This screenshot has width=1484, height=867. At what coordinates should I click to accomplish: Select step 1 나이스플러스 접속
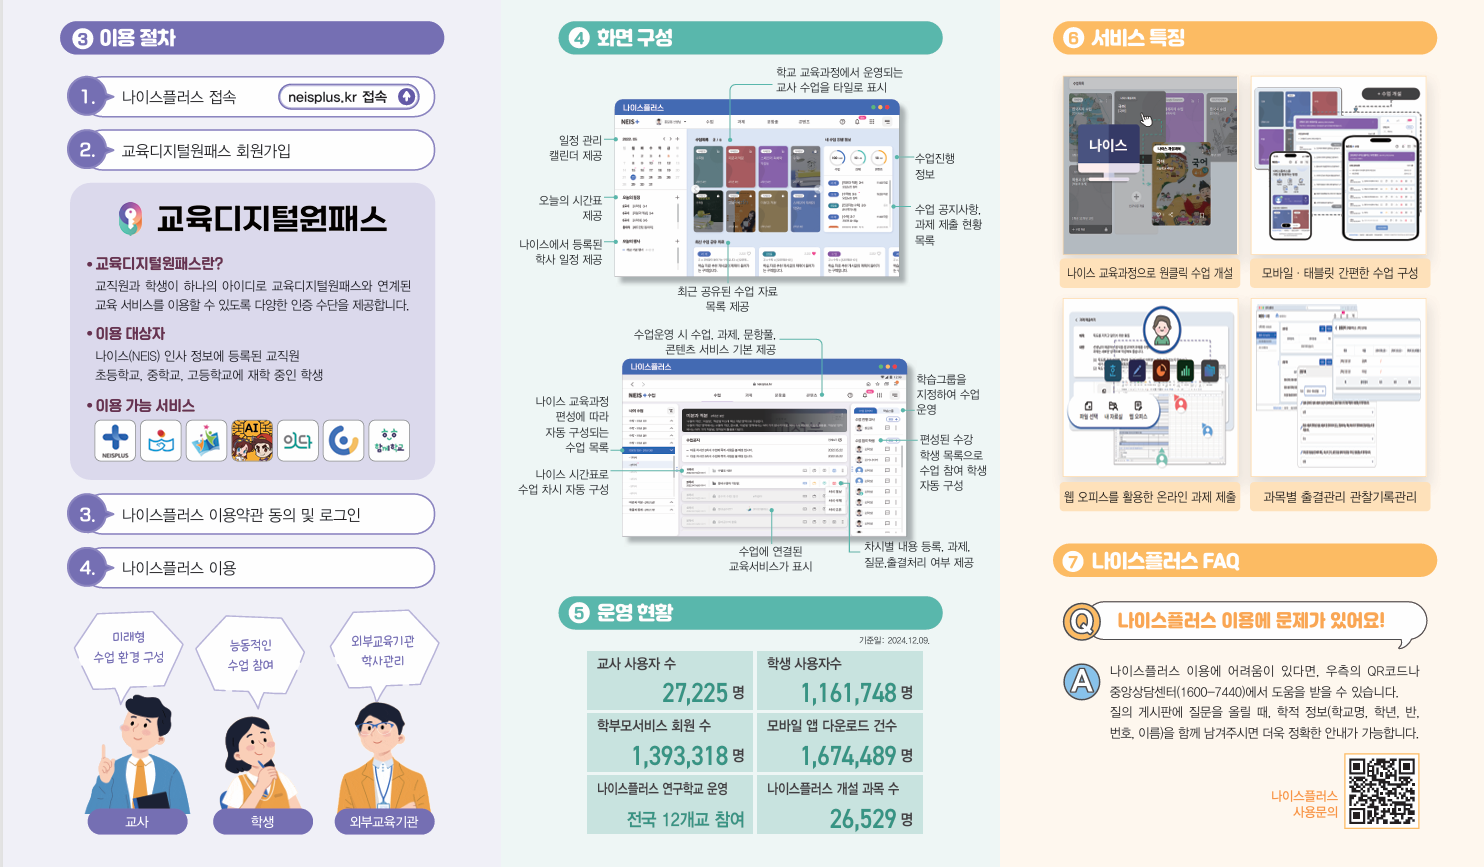(251, 97)
